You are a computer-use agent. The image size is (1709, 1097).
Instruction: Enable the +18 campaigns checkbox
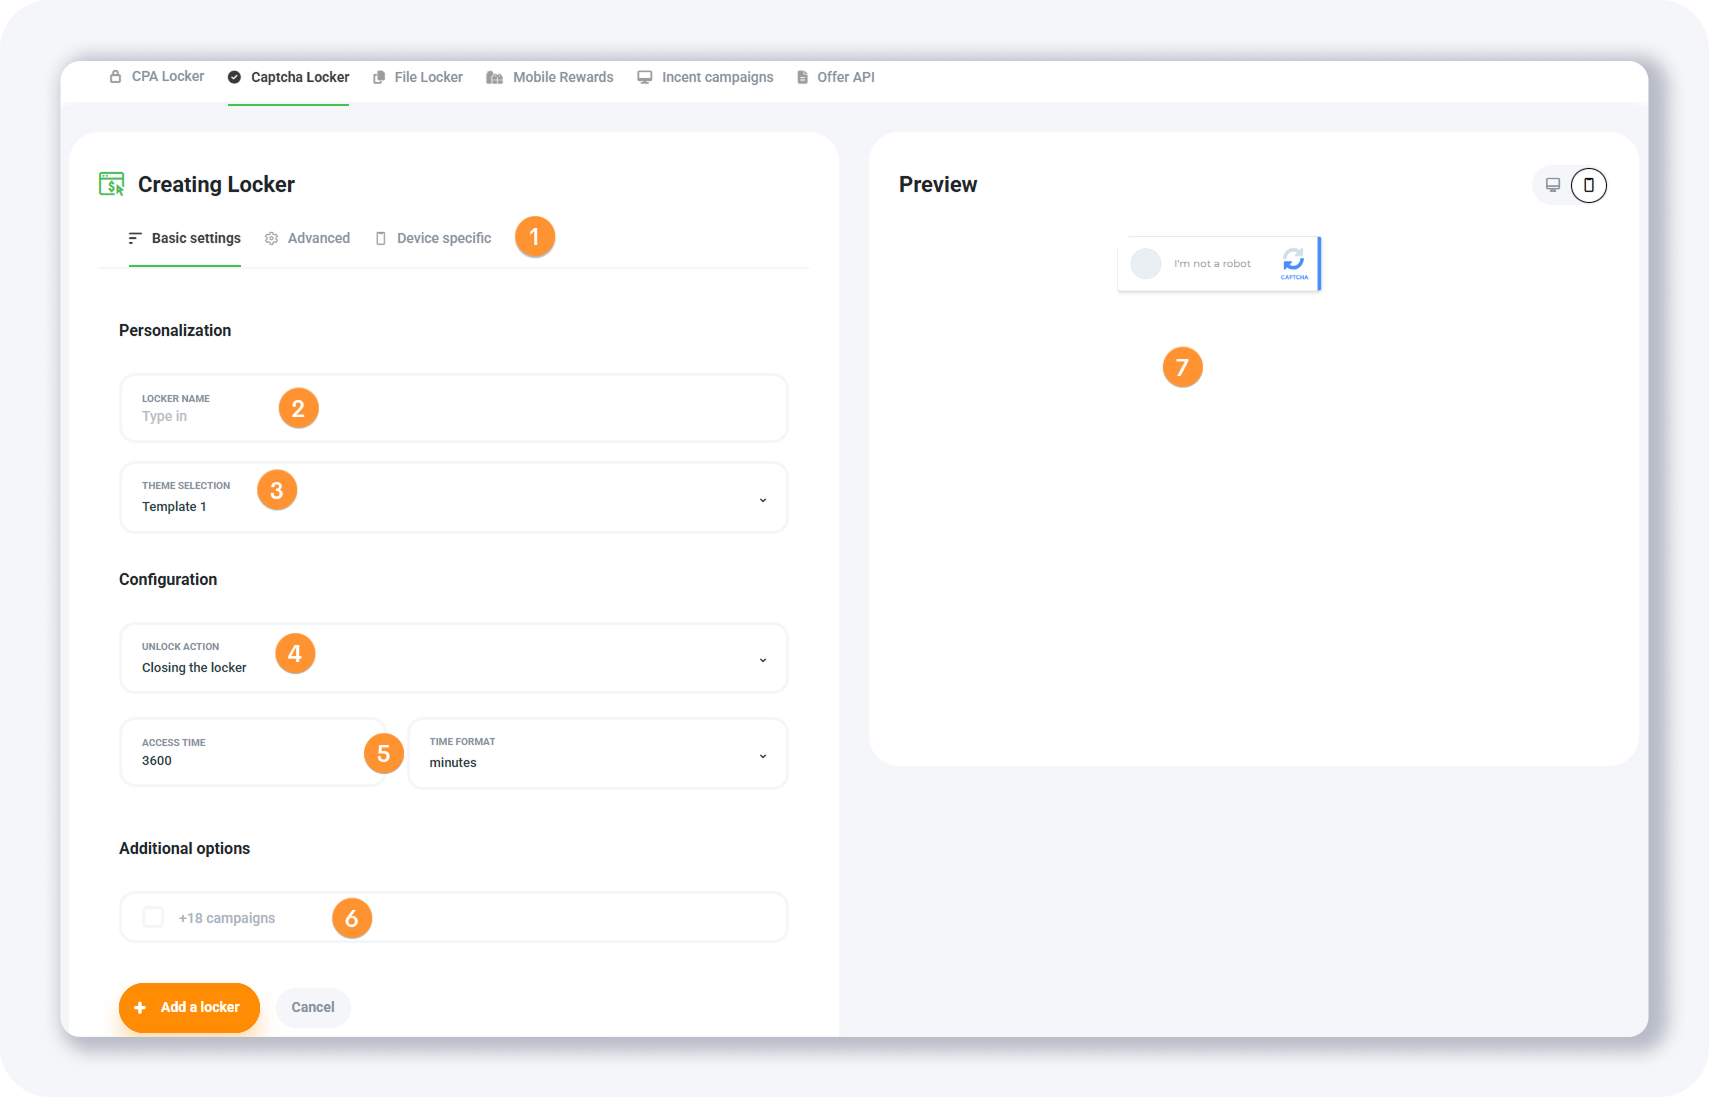153,917
